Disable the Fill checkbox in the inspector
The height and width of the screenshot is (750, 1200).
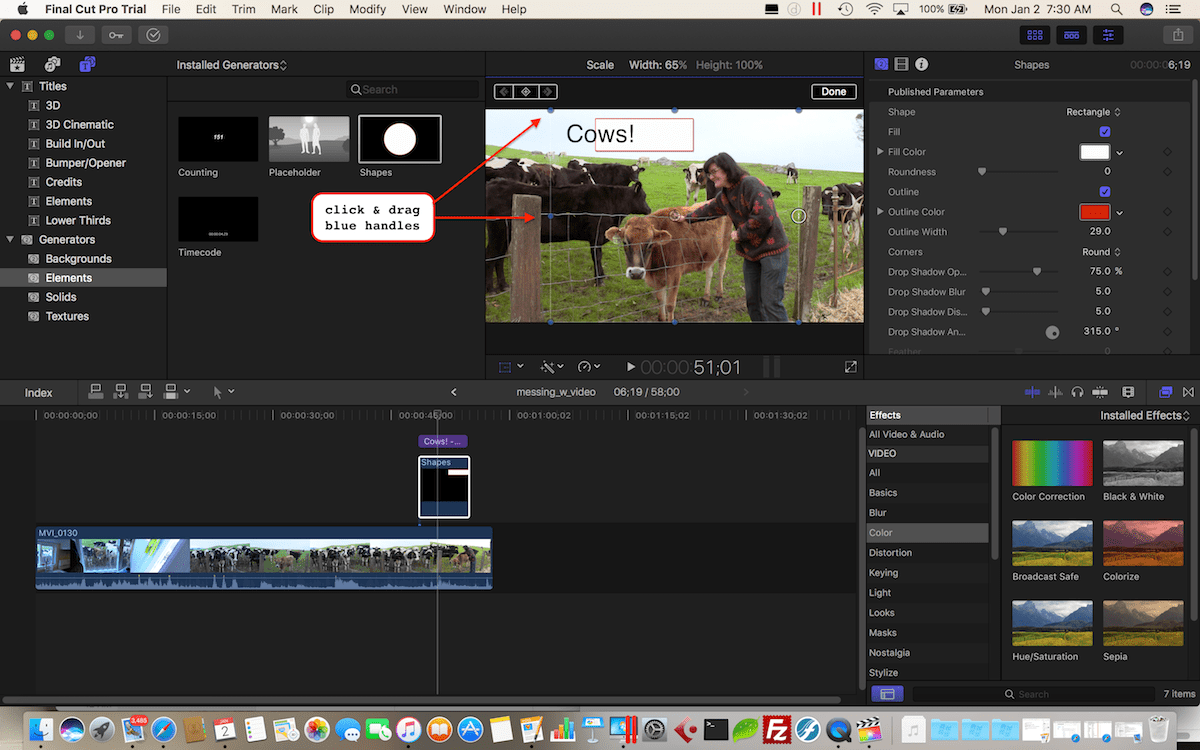[x=1104, y=131]
